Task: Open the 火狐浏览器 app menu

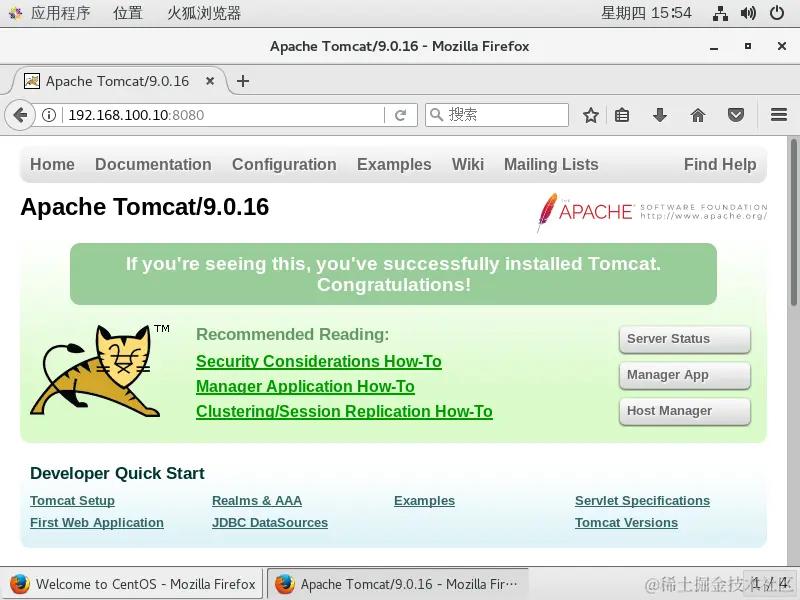Action: point(204,13)
